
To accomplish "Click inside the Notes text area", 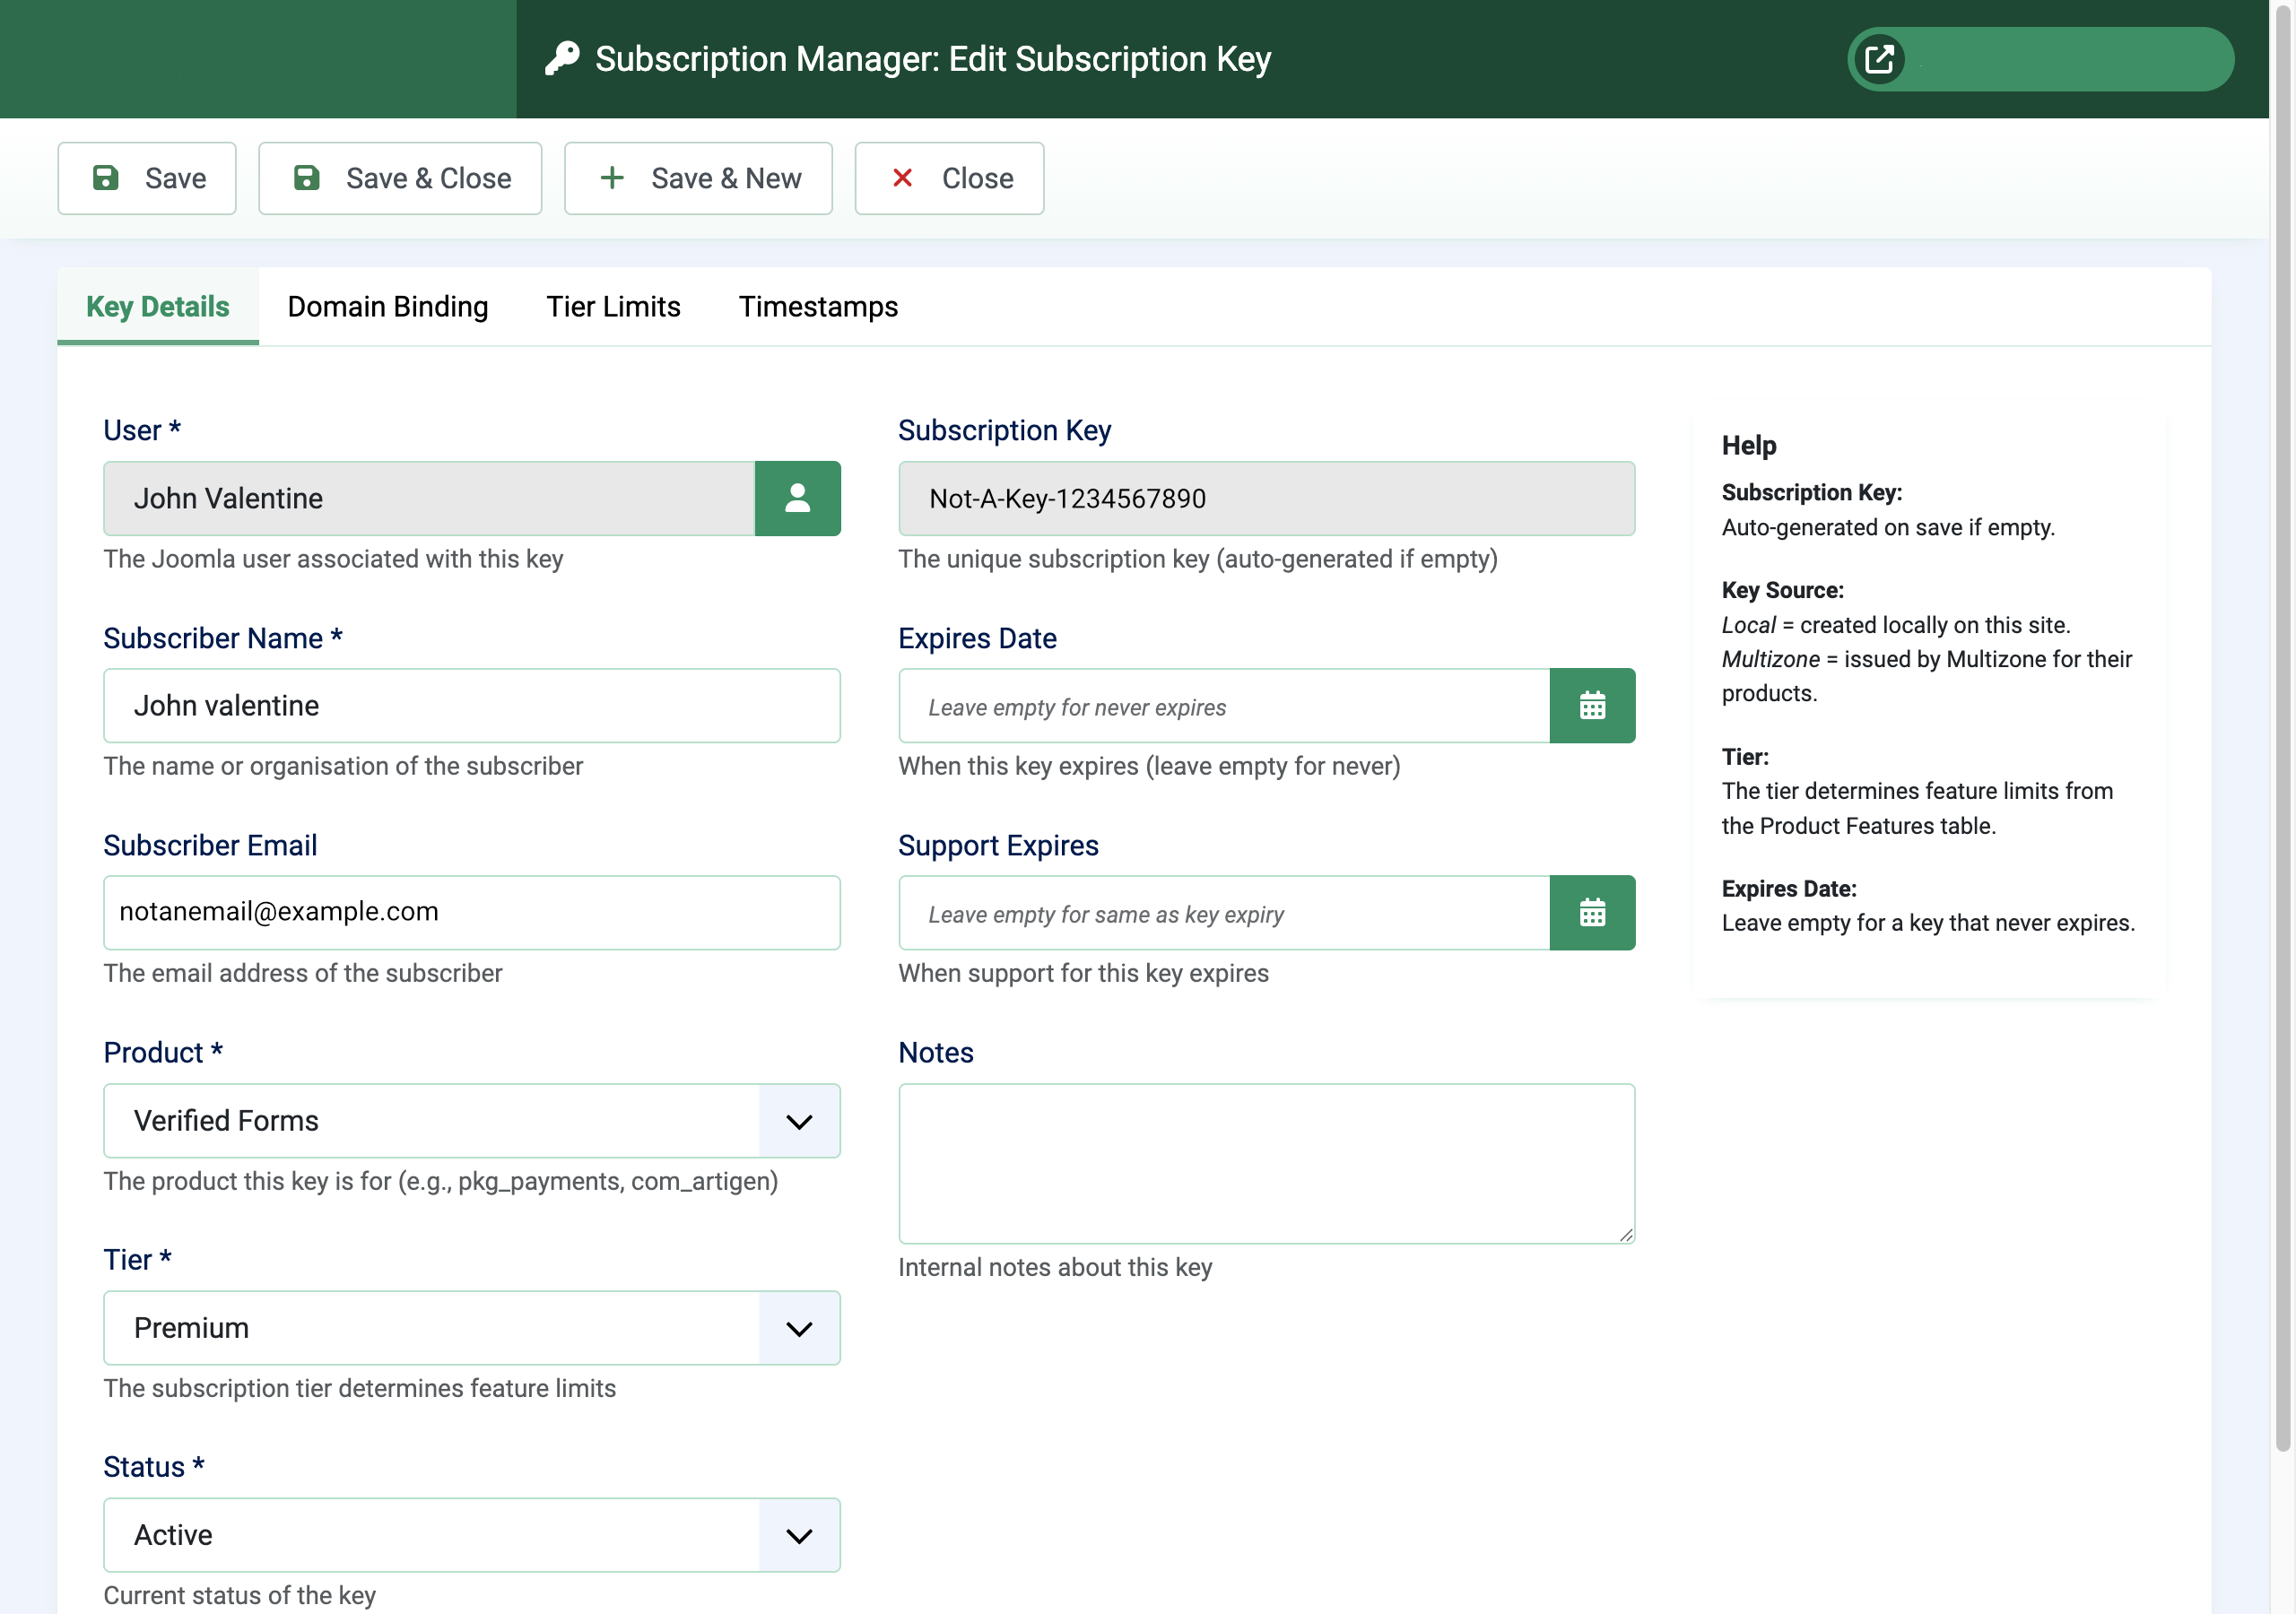I will [x=1265, y=1163].
